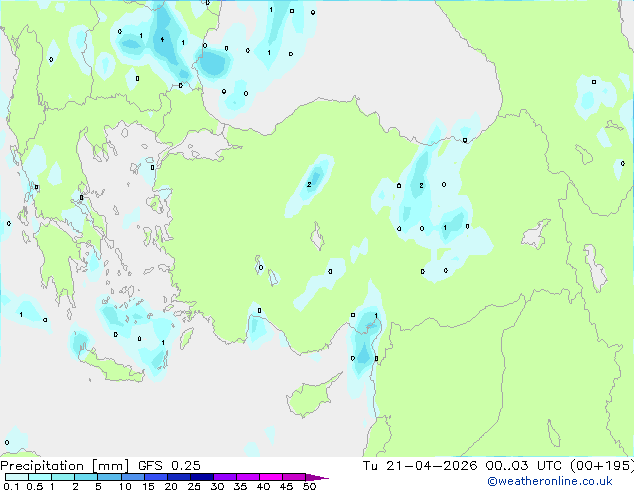Click the above-50 arrow tip of the legend
Screen dimensions: 634x490
coord(317,477)
